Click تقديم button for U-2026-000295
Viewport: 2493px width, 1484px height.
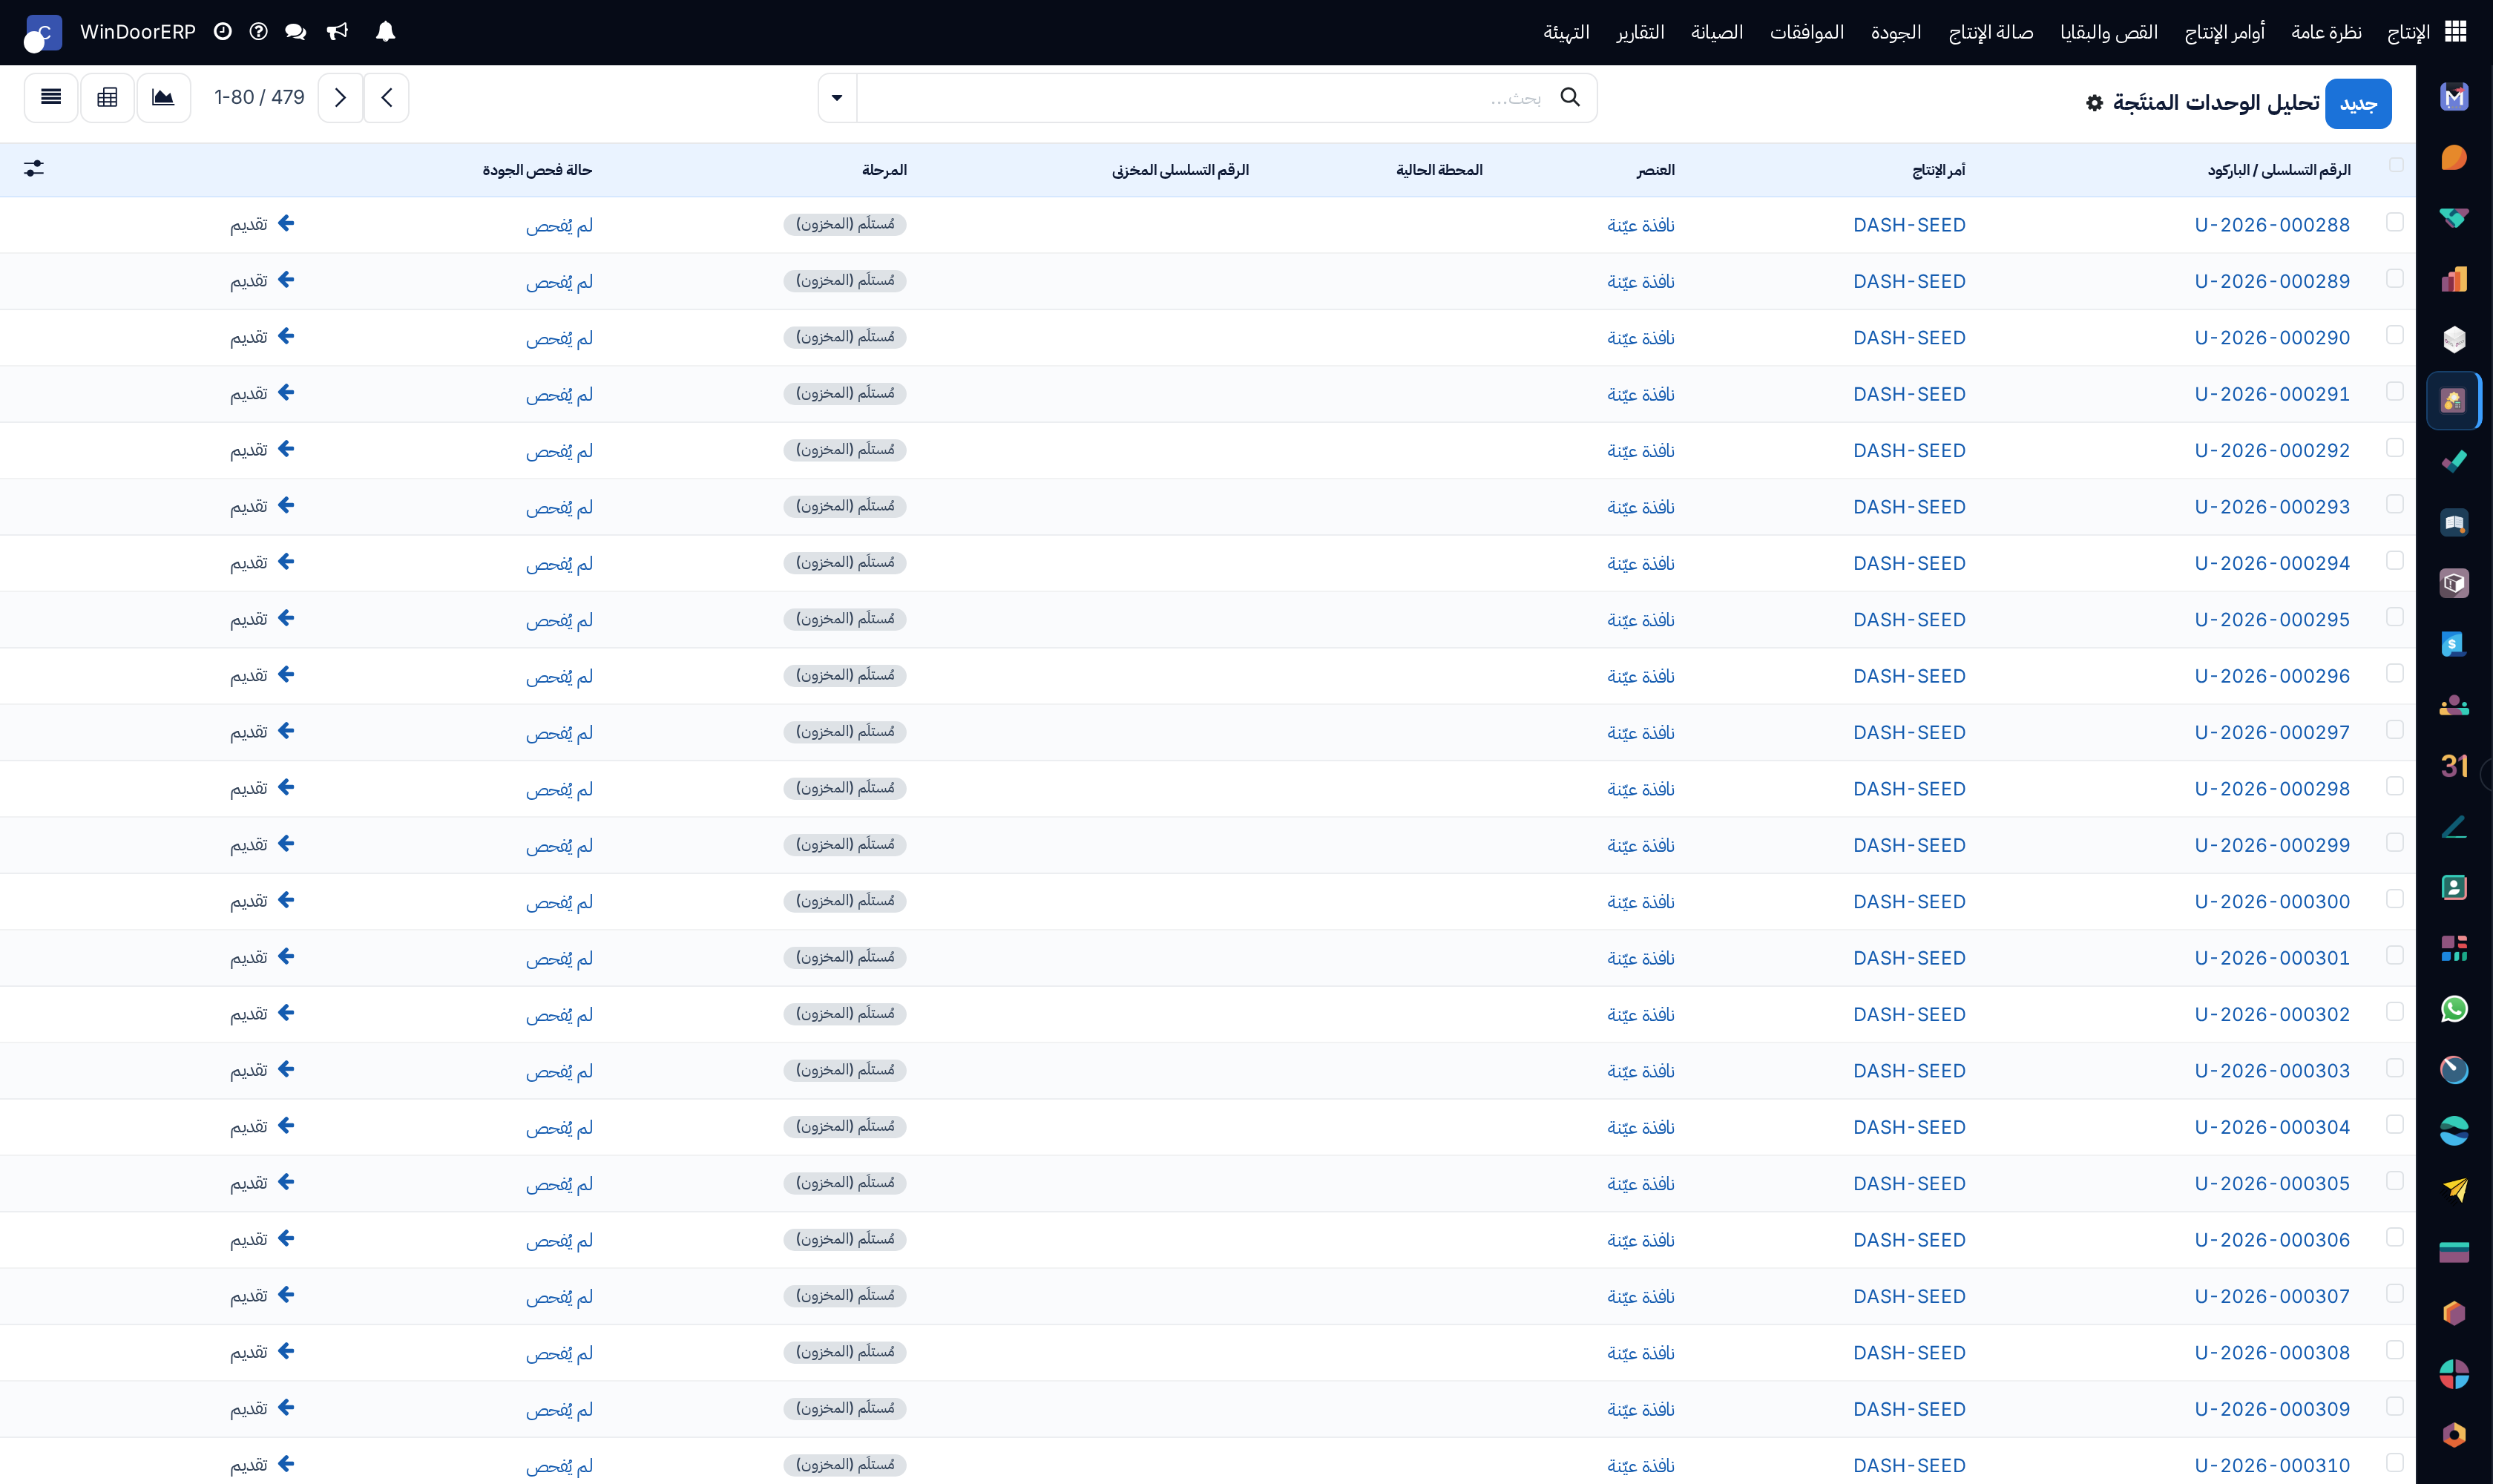click(x=262, y=619)
